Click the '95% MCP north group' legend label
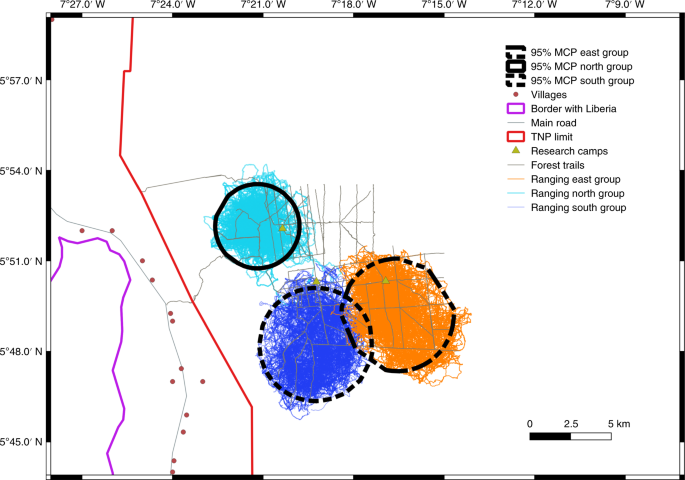 [x=581, y=67]
